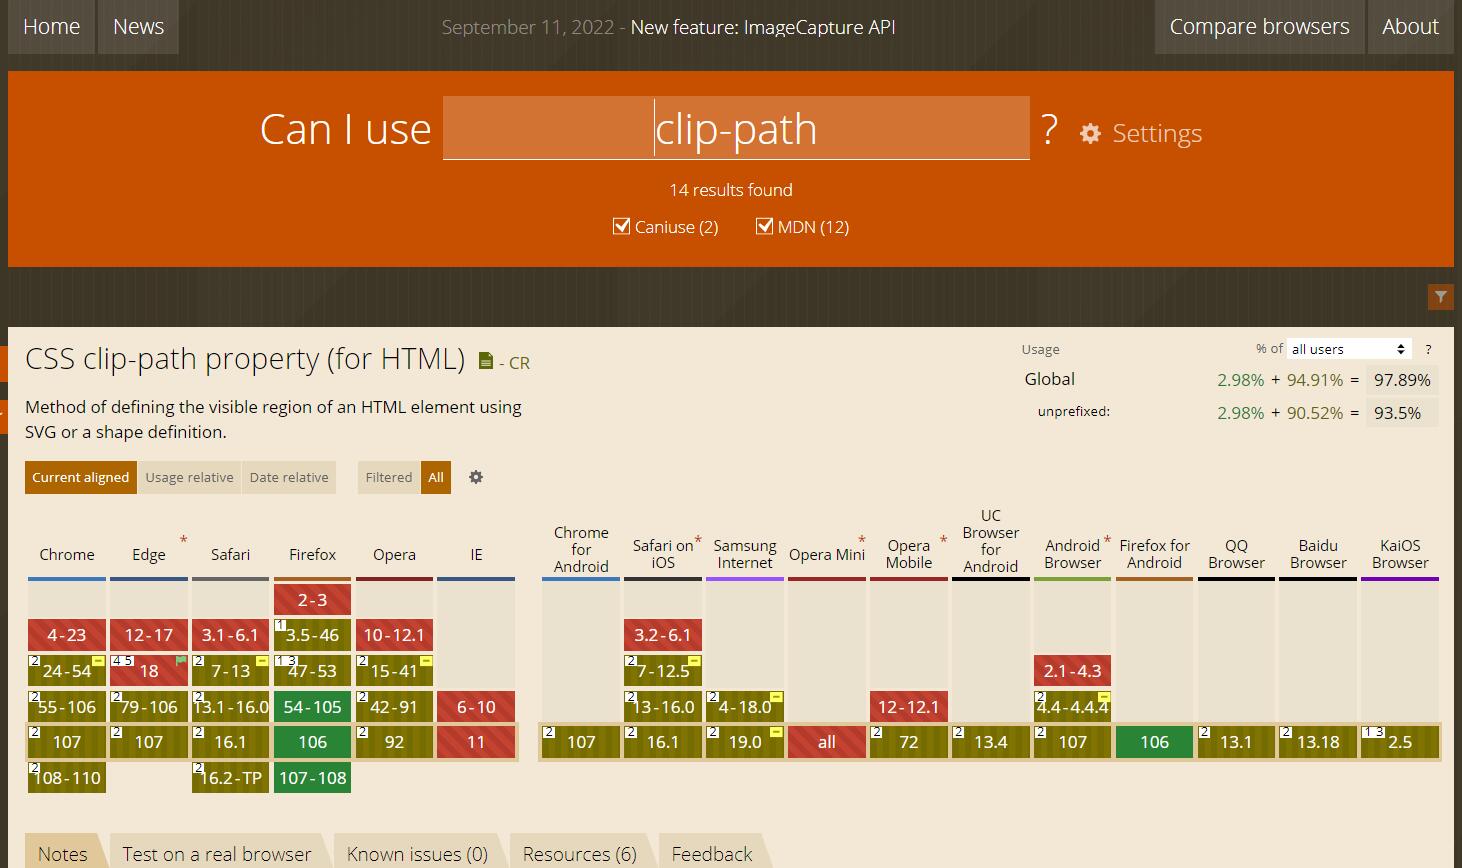Viewport: 1462px width, 868px height.
Task: Open CSS clip-path property feature title
Action: [x=245, y=358]
